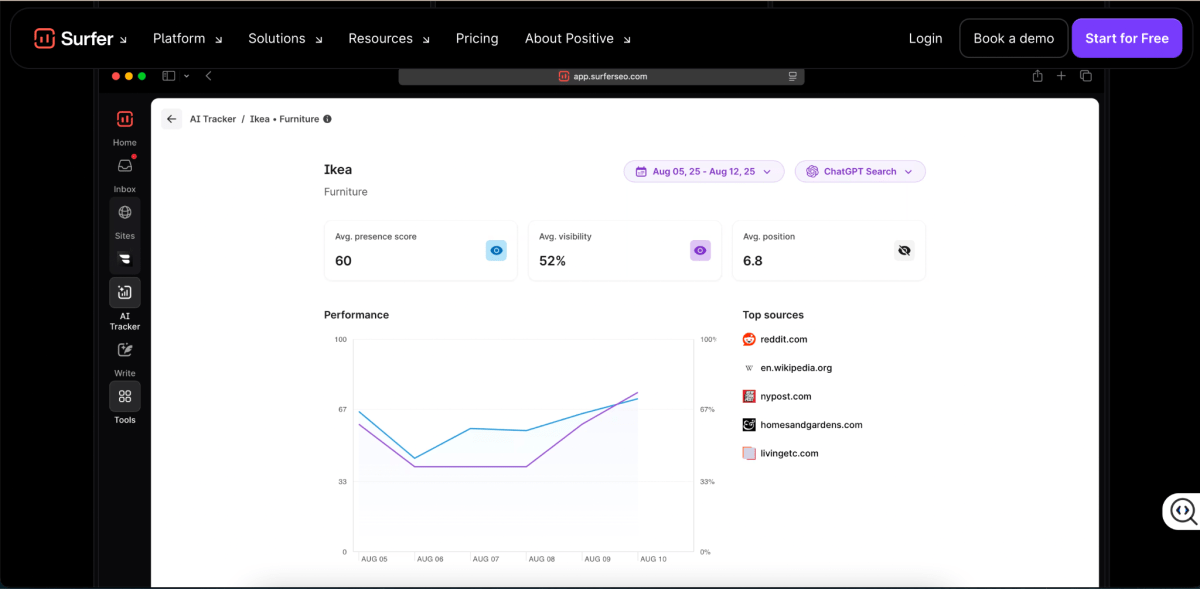1200x589 pixels.
Task: Click the back arrow beside AI Tracker breadcrumb
Action: 172,119
